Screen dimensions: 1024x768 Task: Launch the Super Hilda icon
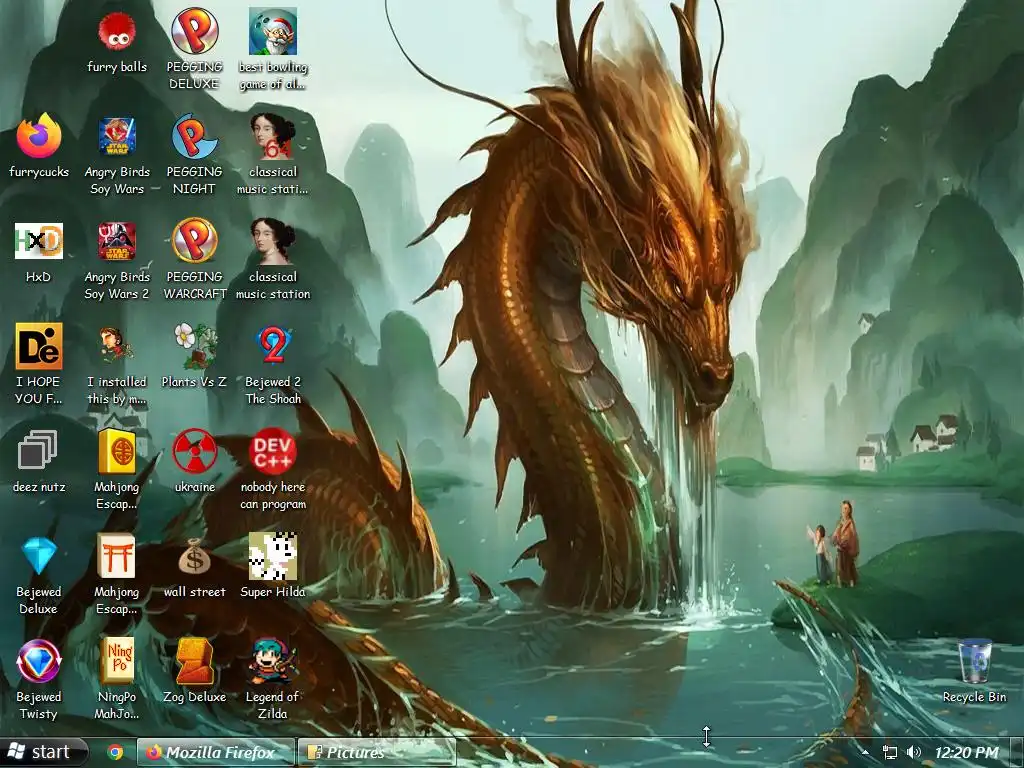pyautogui.click(x=273, y=556)
